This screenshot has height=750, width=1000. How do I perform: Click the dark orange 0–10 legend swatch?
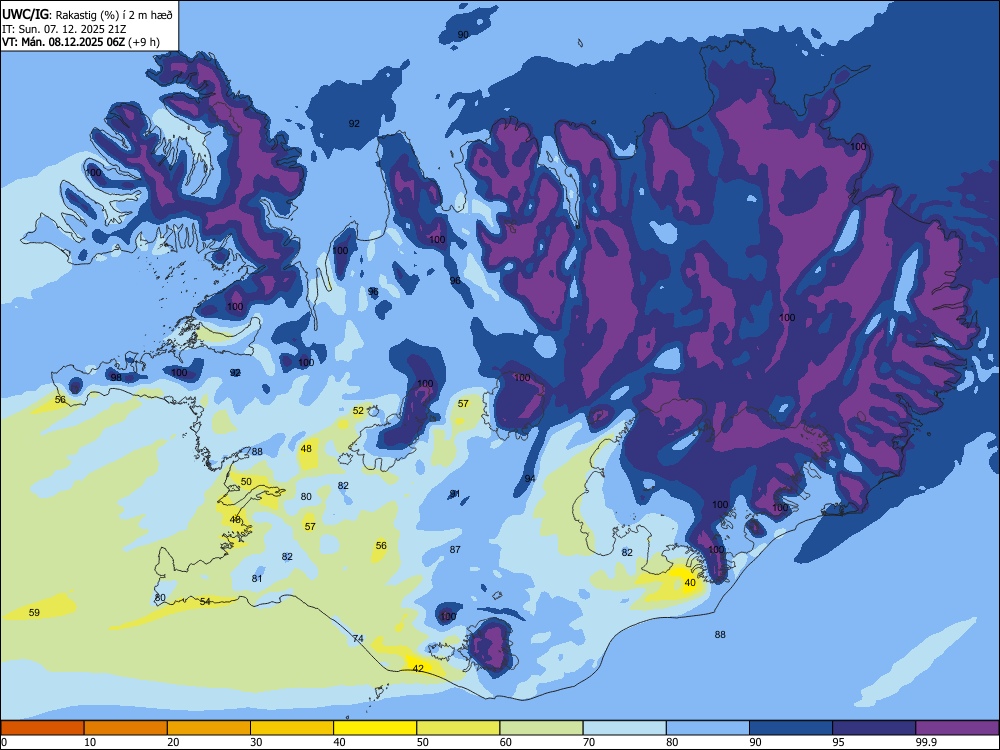pos(43,728)
